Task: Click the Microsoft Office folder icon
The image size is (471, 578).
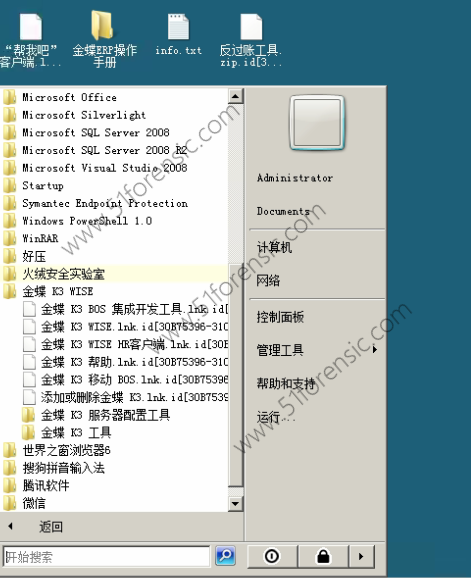Action: pyautogui.click(x=10, y=97)
